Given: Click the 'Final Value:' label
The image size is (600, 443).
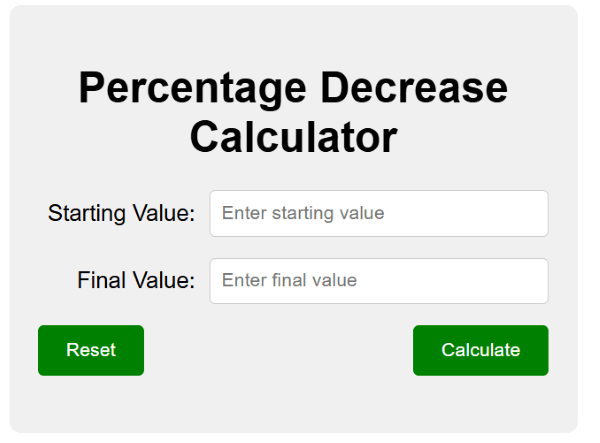Looking at the screenshot, I should [136, 281].
